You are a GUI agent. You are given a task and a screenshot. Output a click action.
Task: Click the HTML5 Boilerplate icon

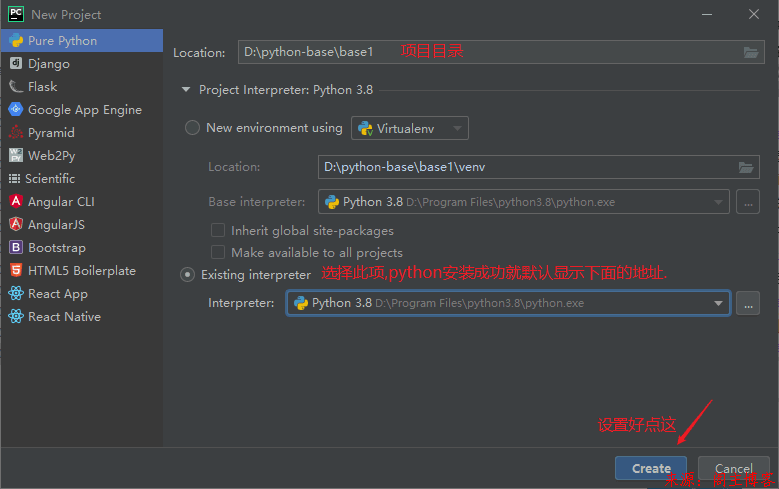point(16,270)
